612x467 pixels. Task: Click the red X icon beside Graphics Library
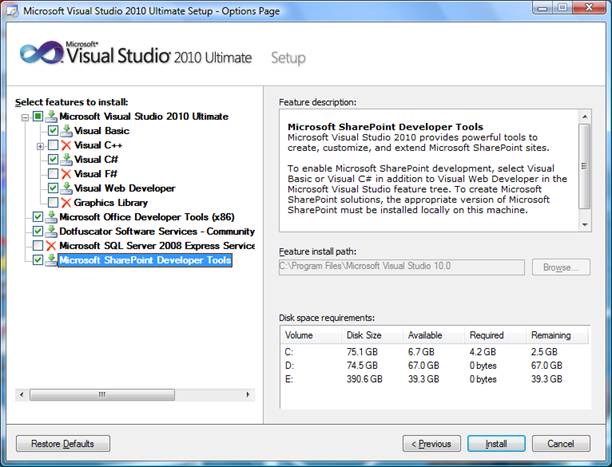coord(66,203)
